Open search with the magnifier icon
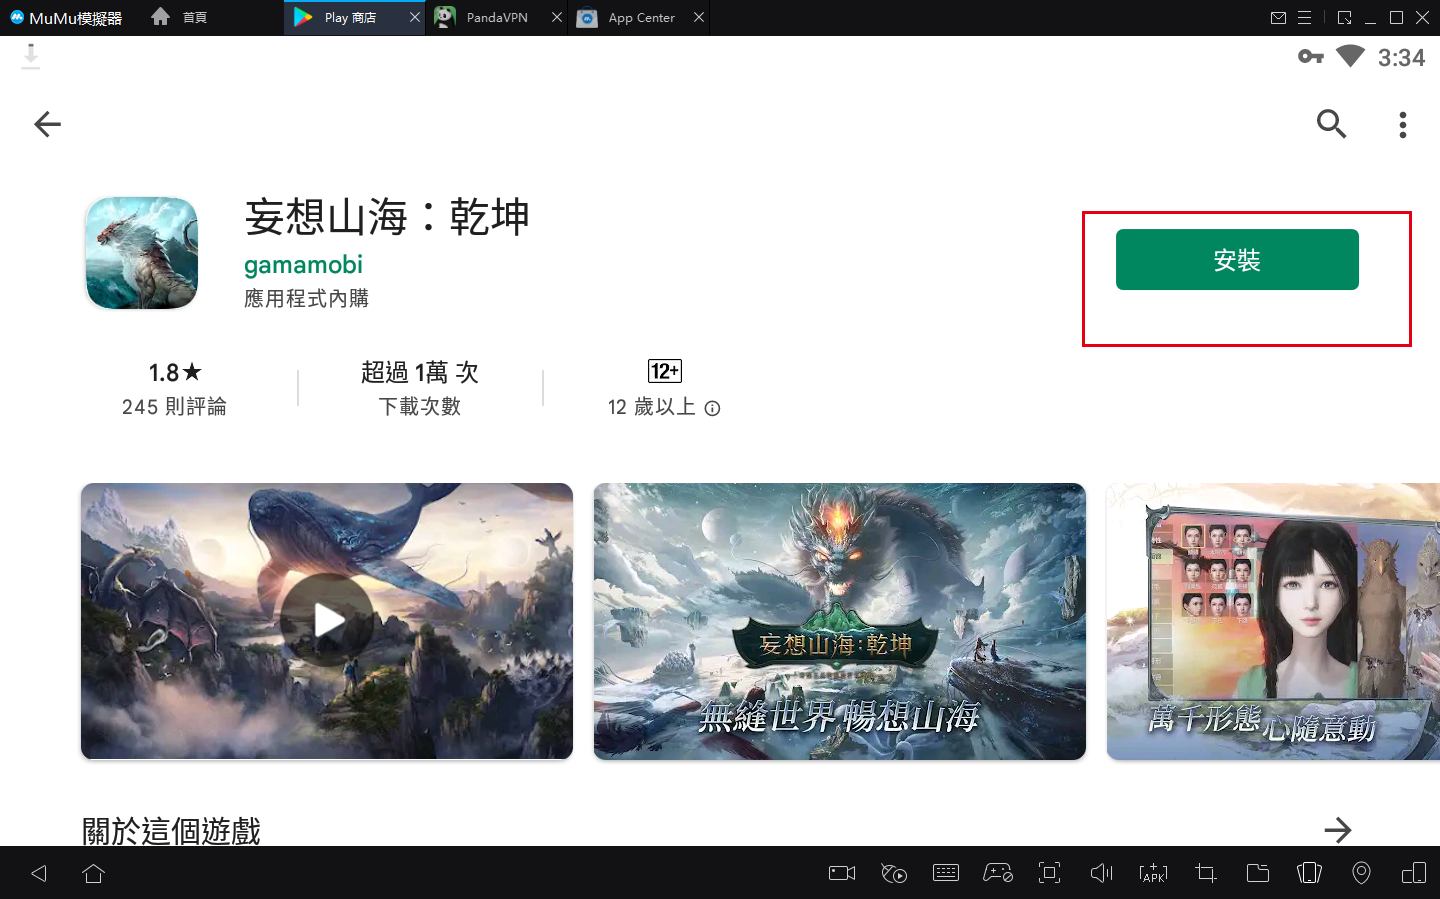Viewport: 1440px width, 899px height. 1331,124
